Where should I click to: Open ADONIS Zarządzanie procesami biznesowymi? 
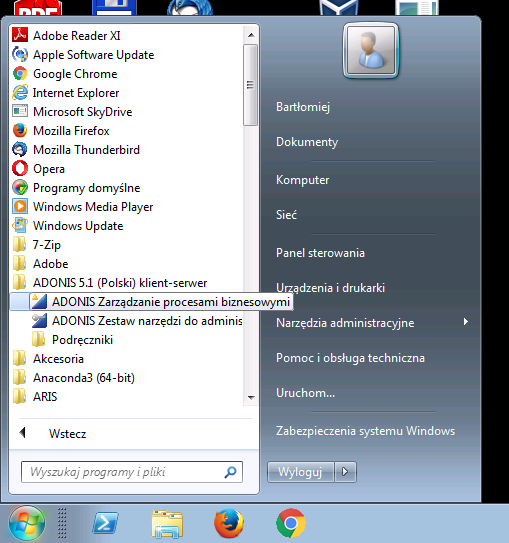tap(152, 302)
